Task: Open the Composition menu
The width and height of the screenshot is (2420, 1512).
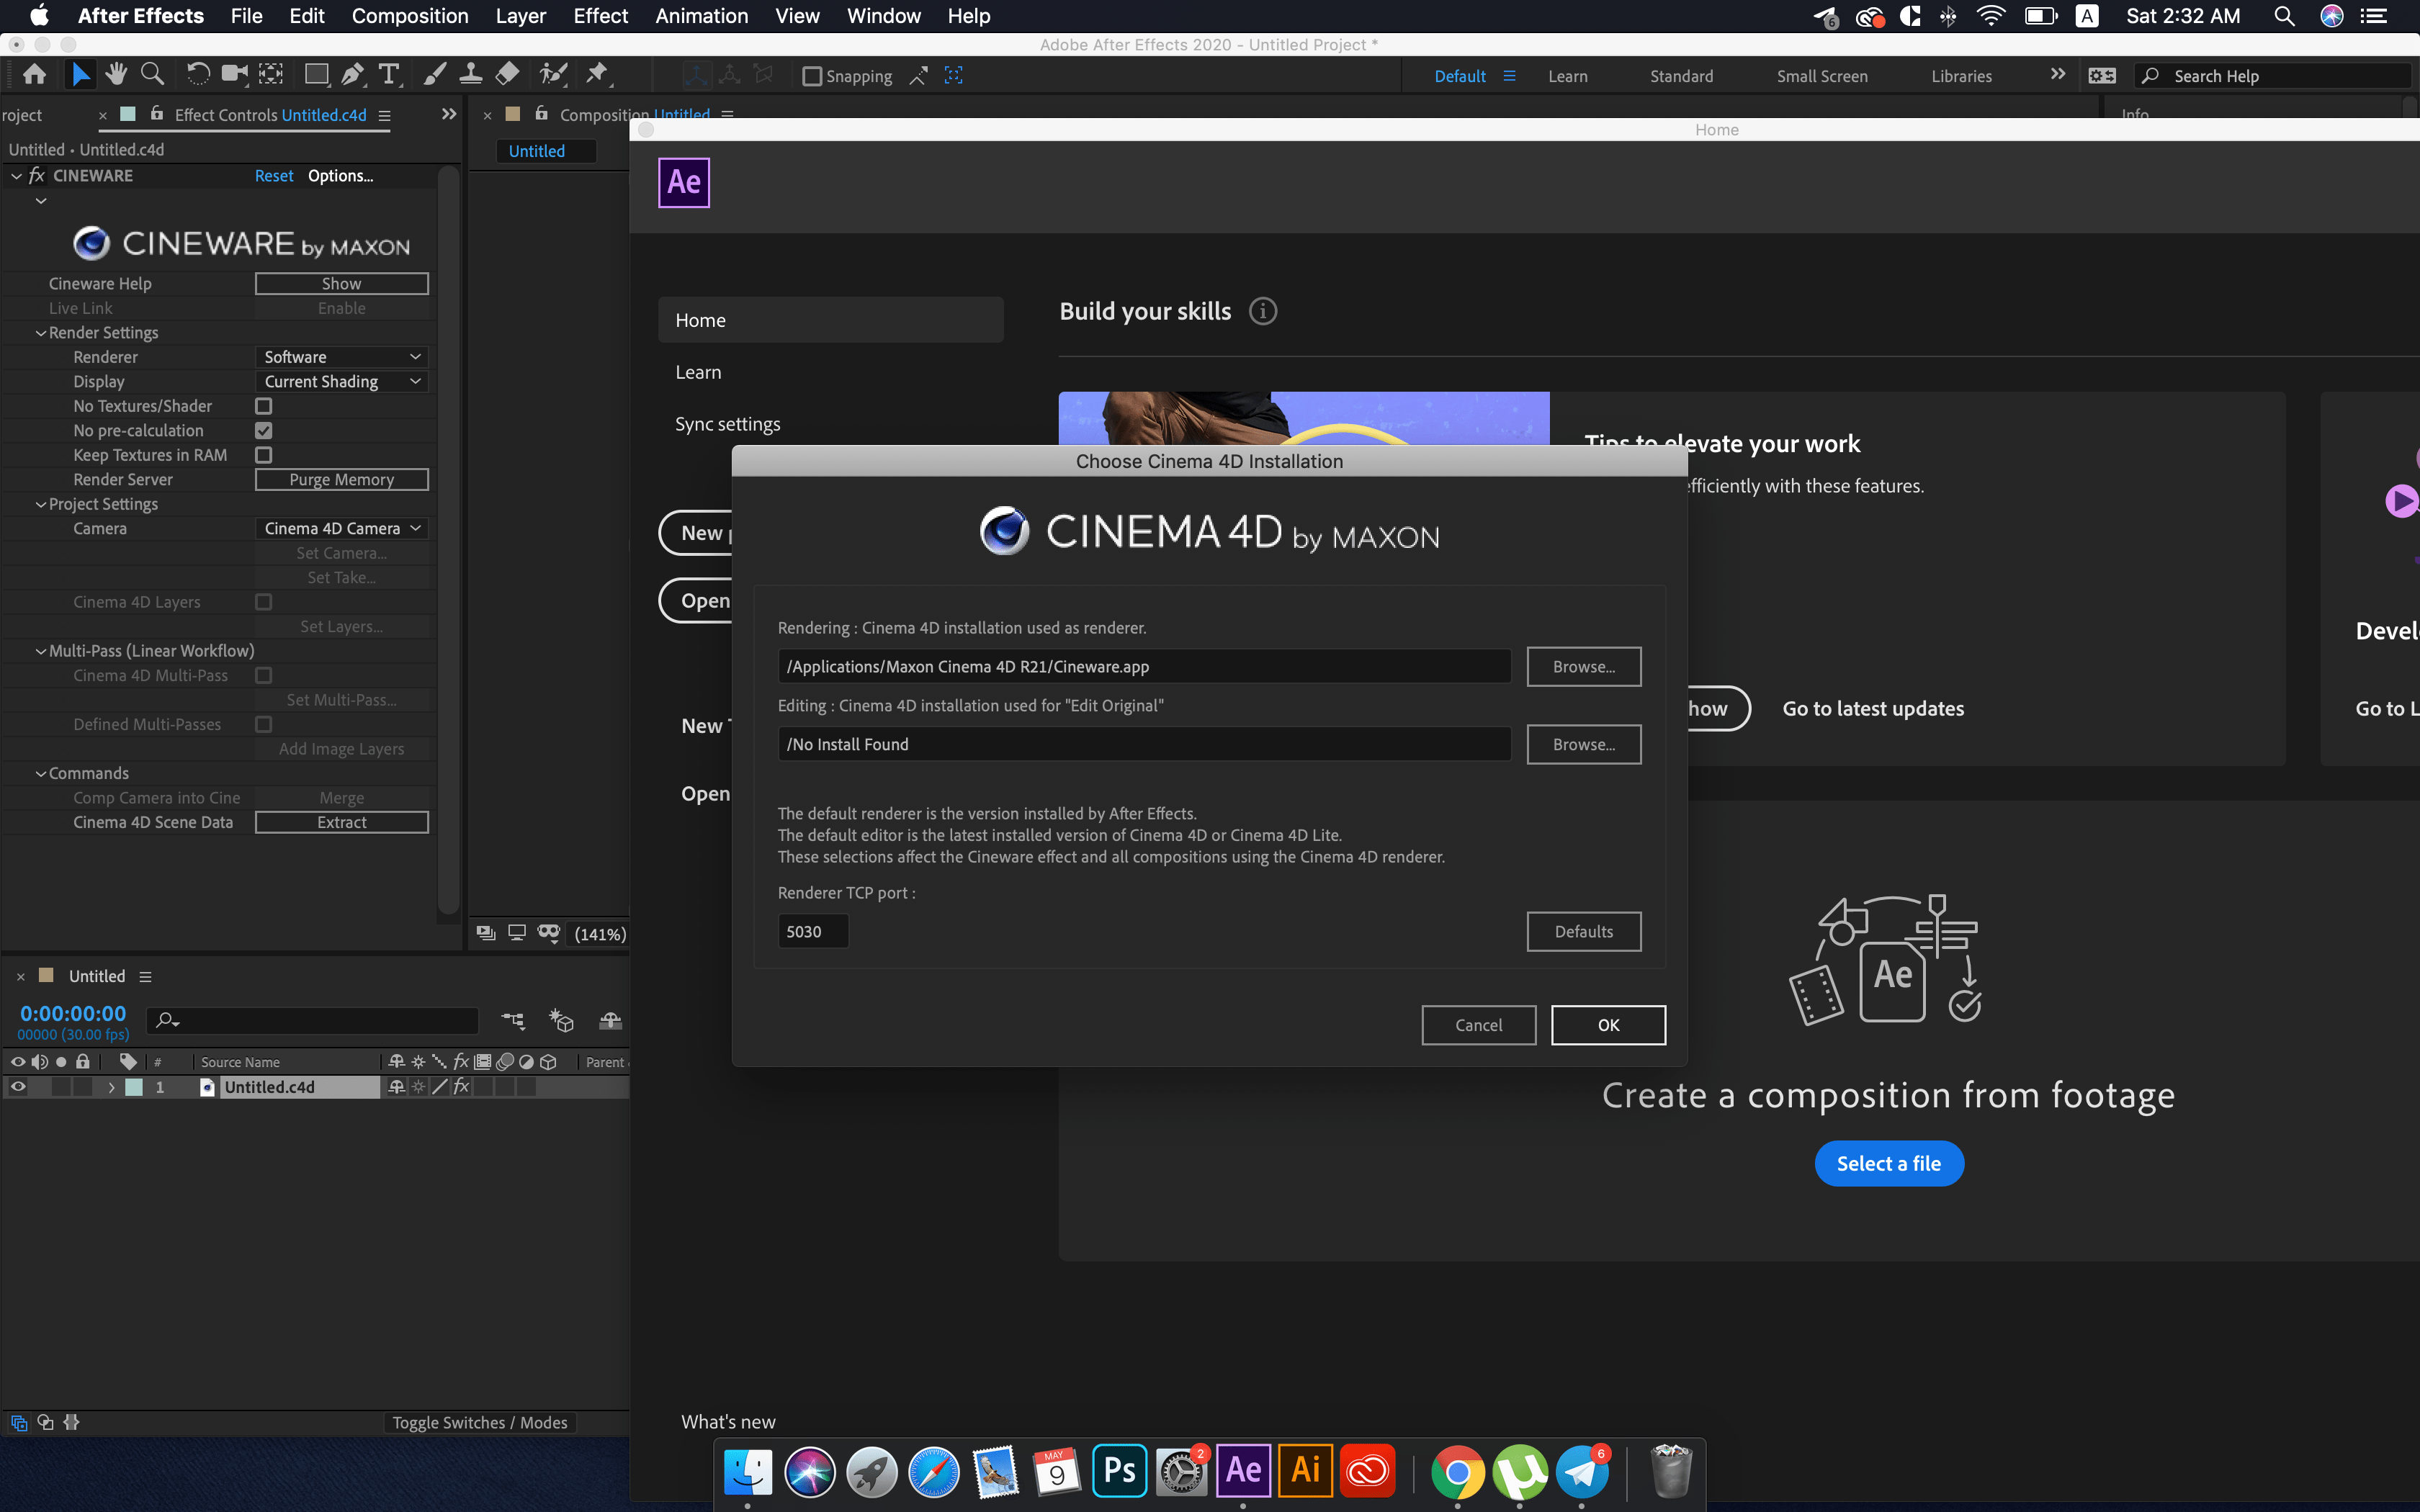Action: [x=410, y=16]
